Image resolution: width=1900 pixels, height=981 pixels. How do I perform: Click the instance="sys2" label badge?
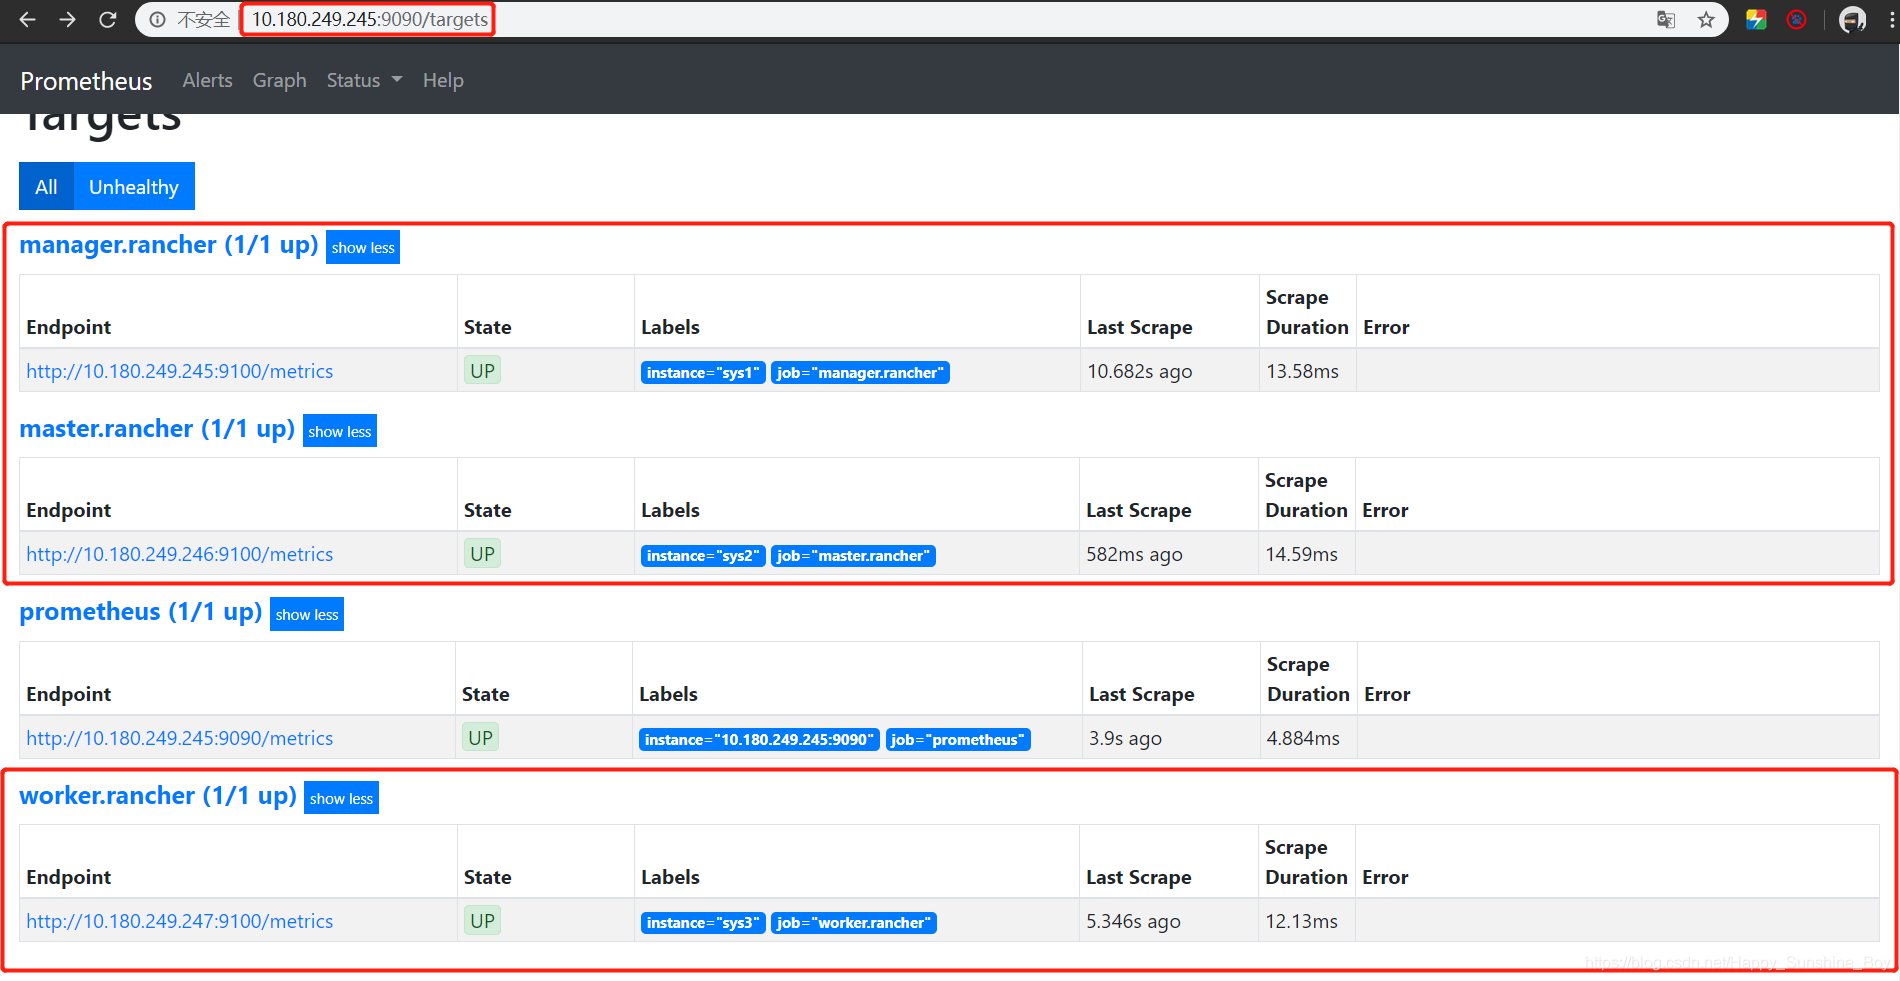pyautogui.click(x=703, y=556)
